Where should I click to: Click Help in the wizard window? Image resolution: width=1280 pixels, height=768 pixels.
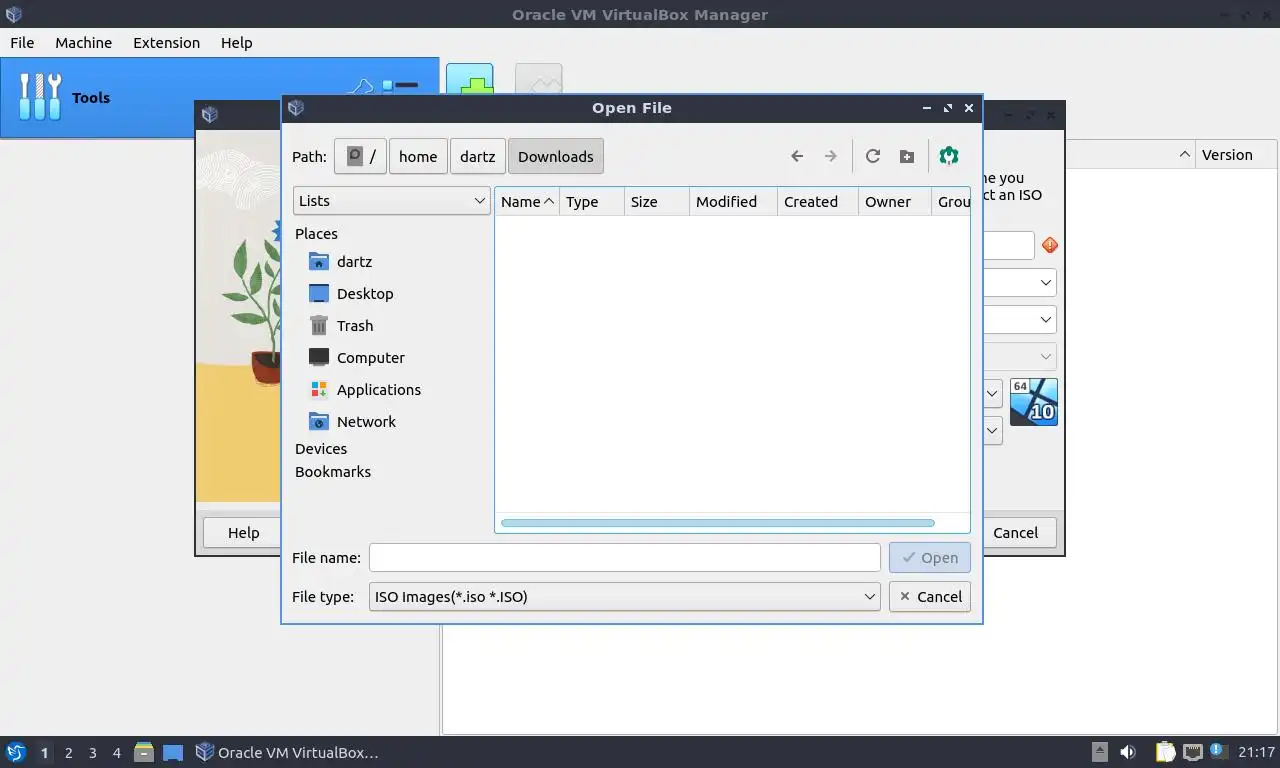[x=243, y=532]
